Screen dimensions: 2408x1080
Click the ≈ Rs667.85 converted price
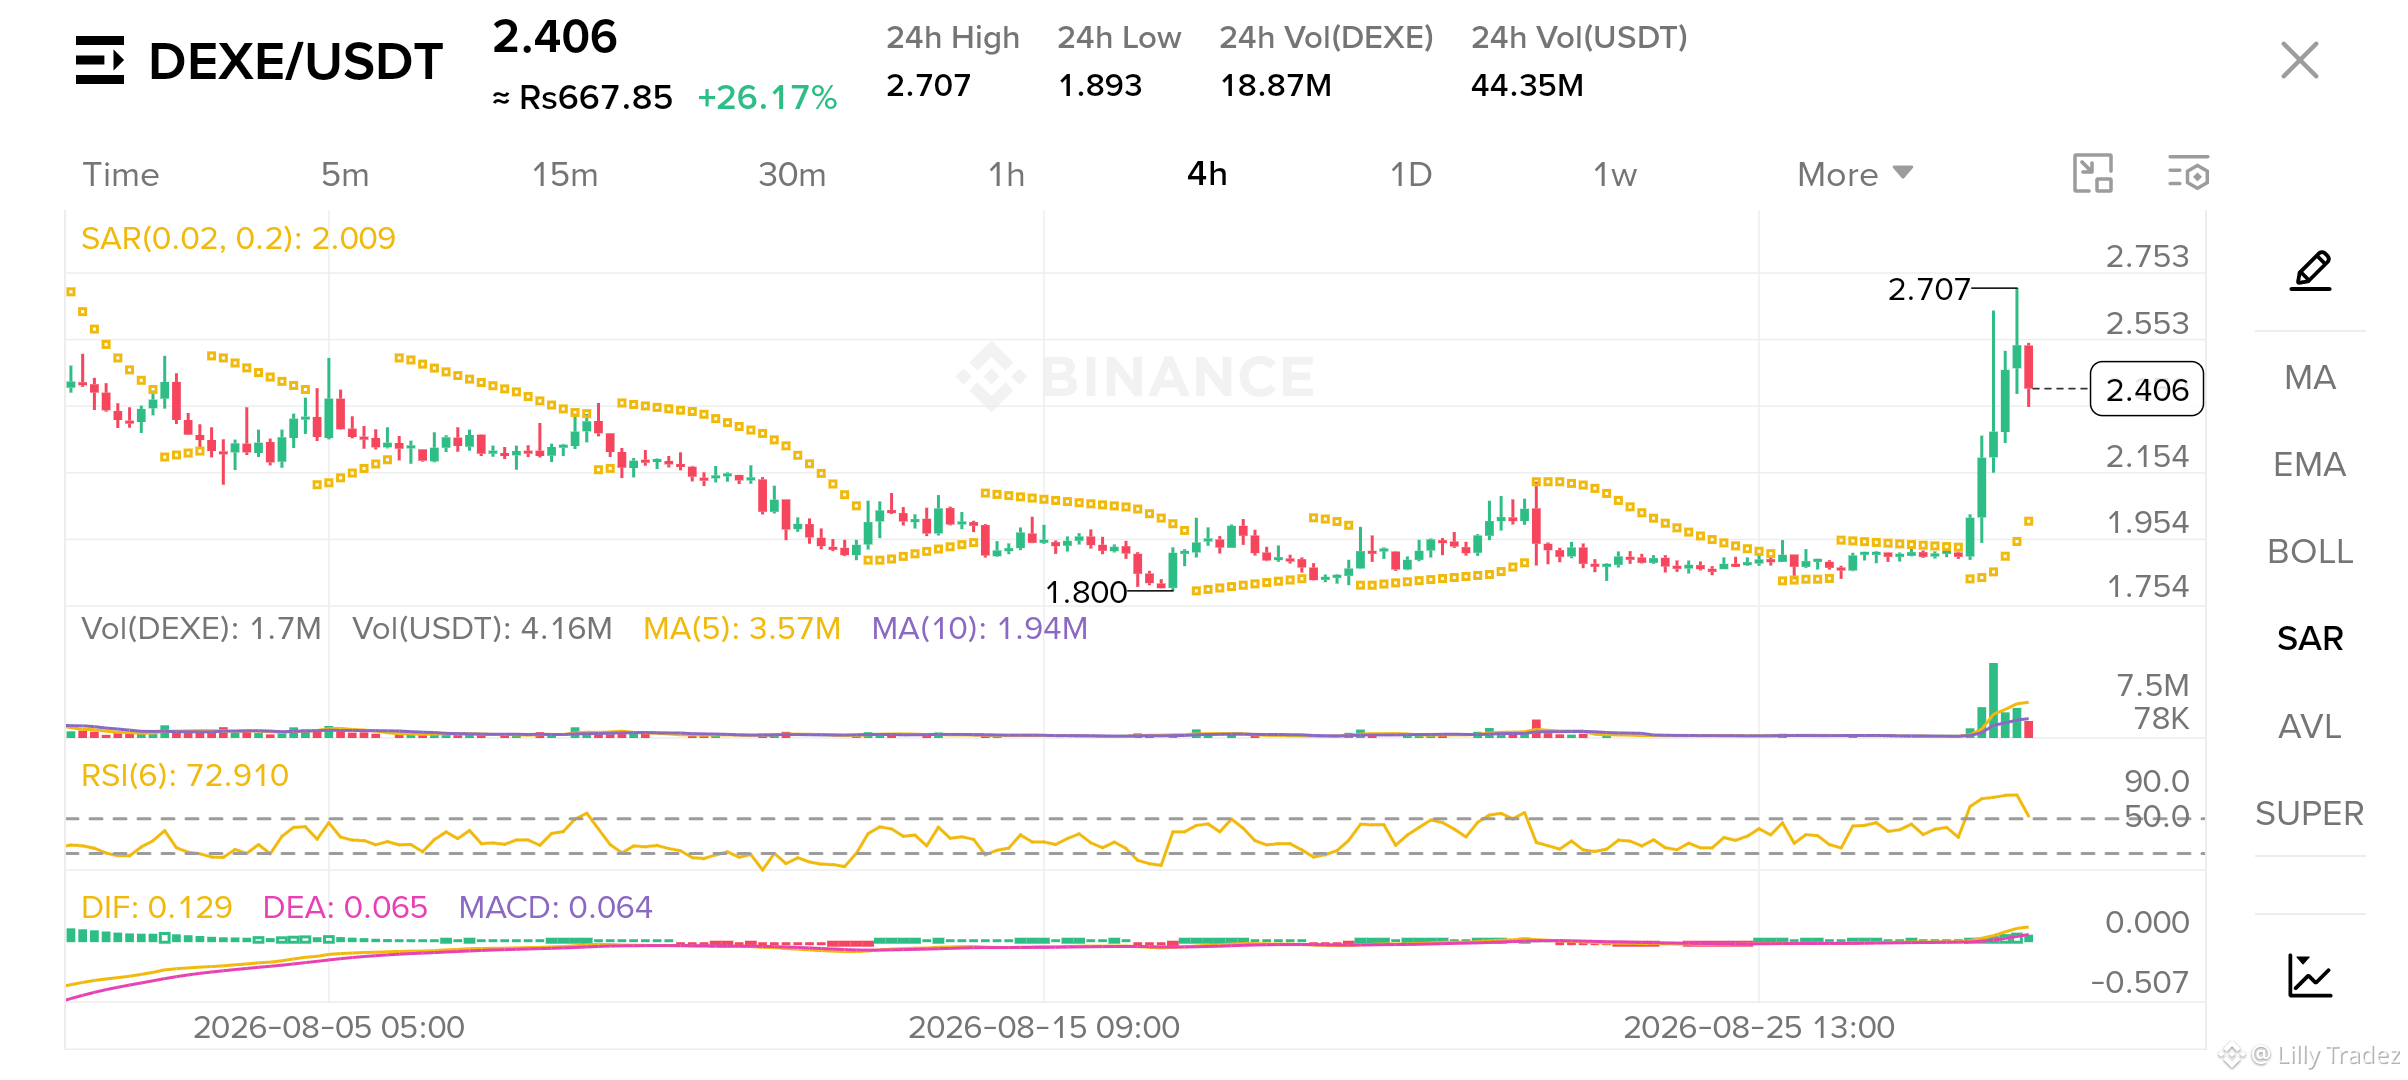tap(583, 97)
